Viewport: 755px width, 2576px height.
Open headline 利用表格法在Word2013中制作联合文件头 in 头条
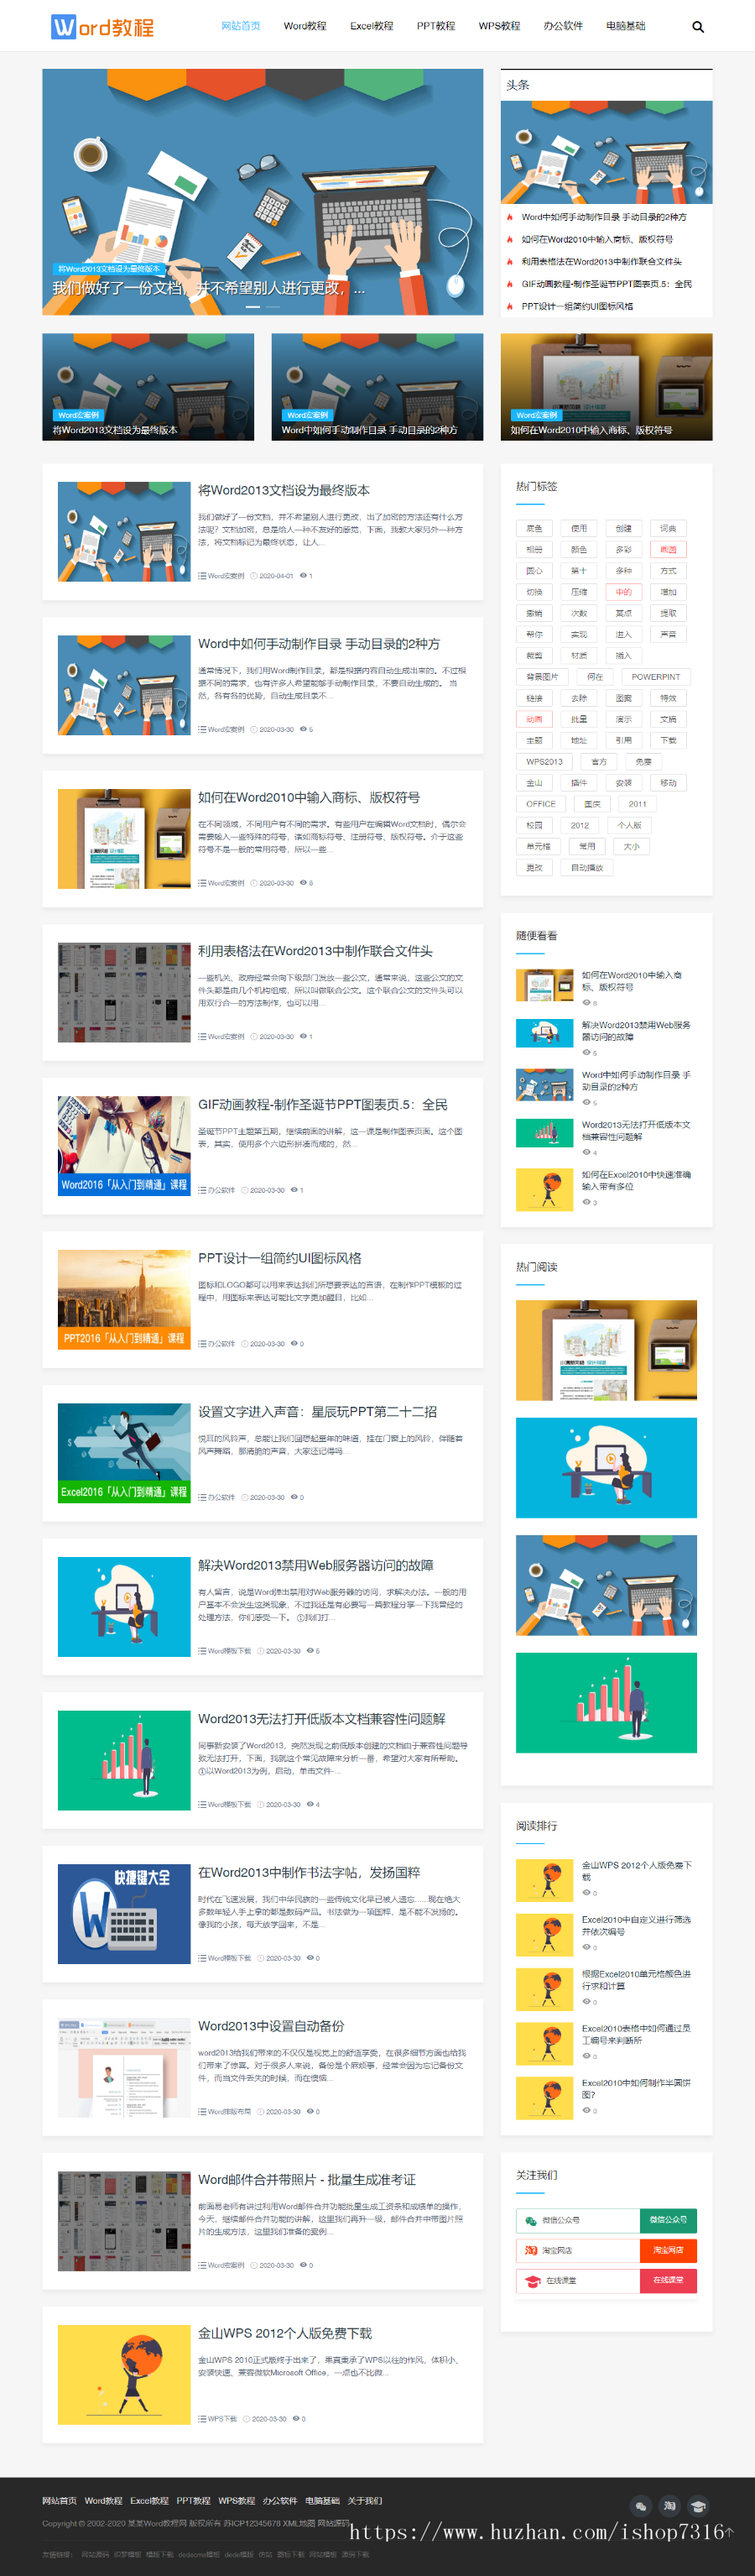(601, 262)
